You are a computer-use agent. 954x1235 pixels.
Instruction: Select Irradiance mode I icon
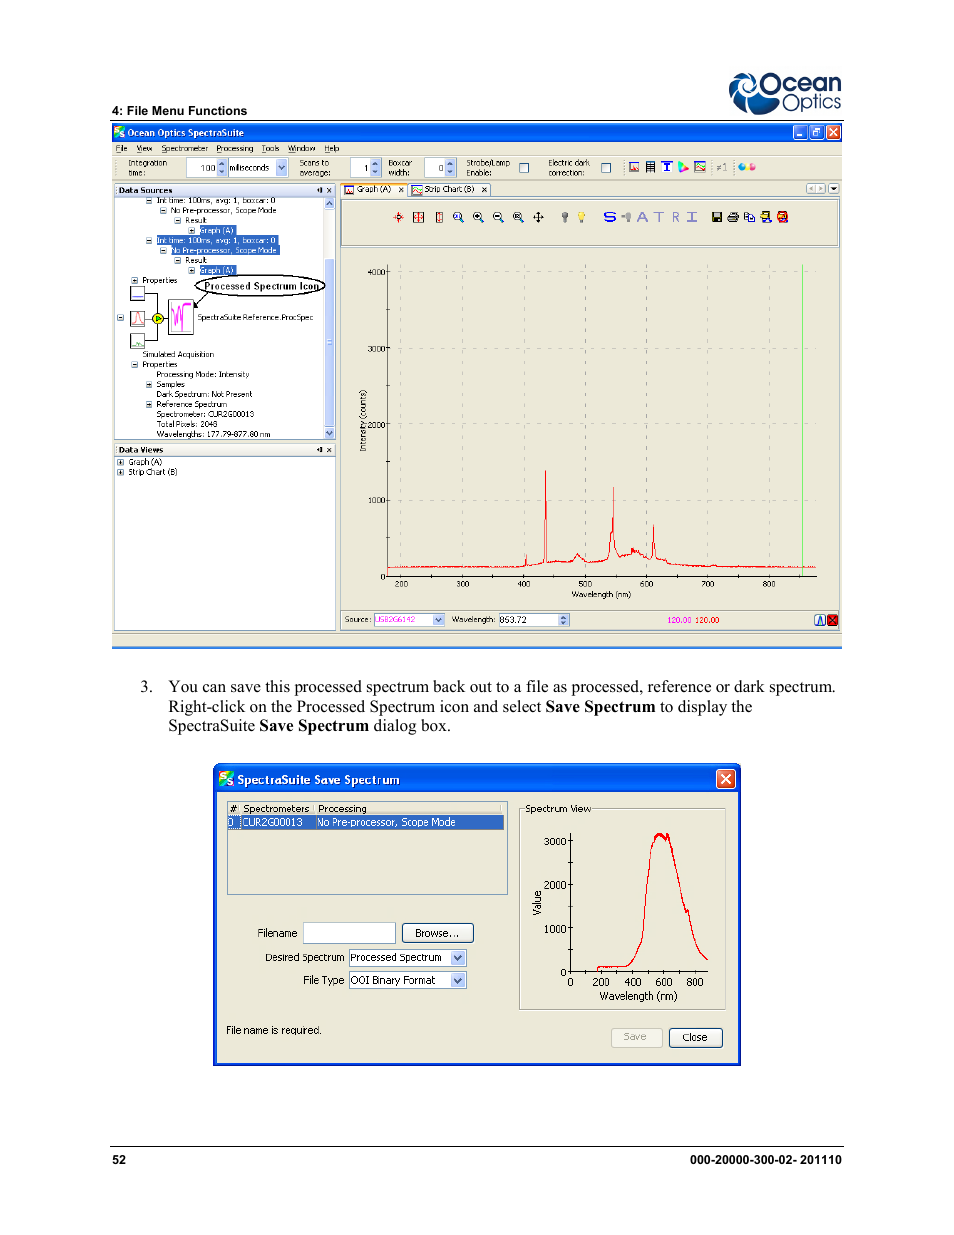click(x=692, y=217)
